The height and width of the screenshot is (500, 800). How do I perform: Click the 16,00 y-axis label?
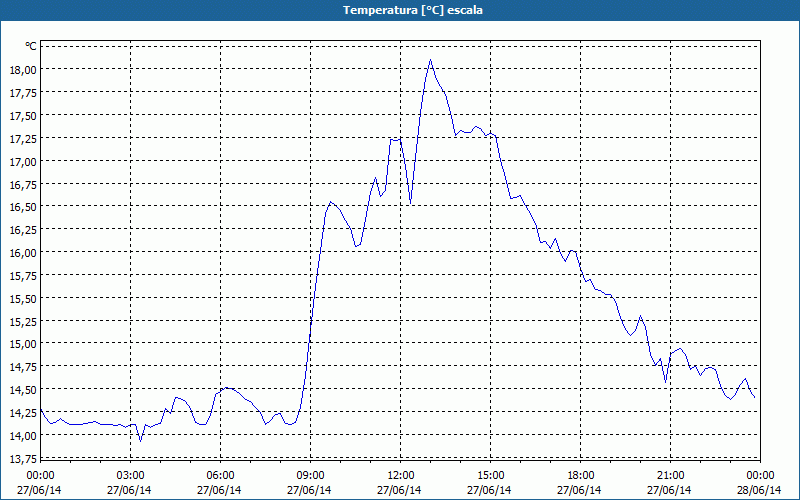click(x=23, y=253)
